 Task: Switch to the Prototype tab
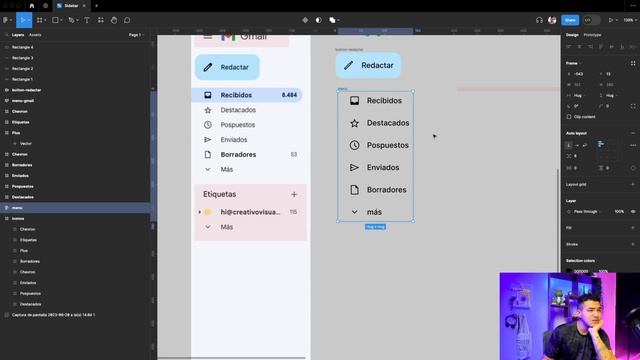click(592, 35)
